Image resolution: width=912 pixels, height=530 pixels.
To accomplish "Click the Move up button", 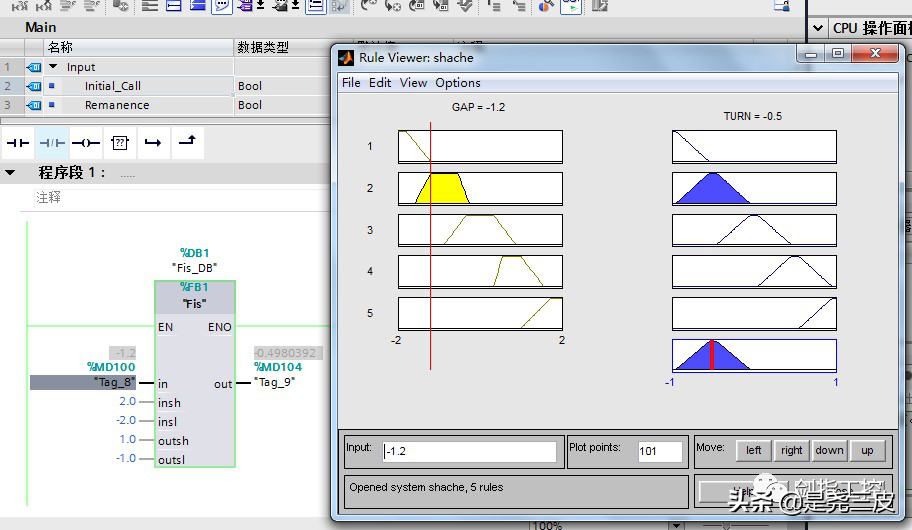I will pyautogui.click(x=867, y=450).
